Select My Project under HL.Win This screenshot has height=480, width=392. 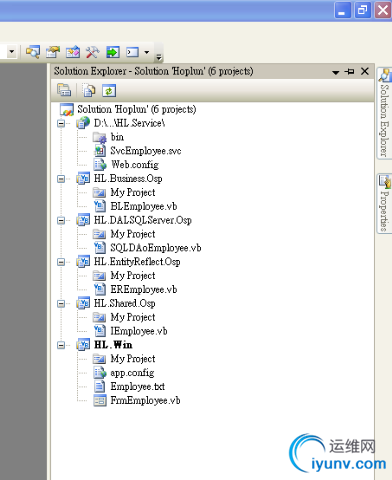(x=133, y=359)
